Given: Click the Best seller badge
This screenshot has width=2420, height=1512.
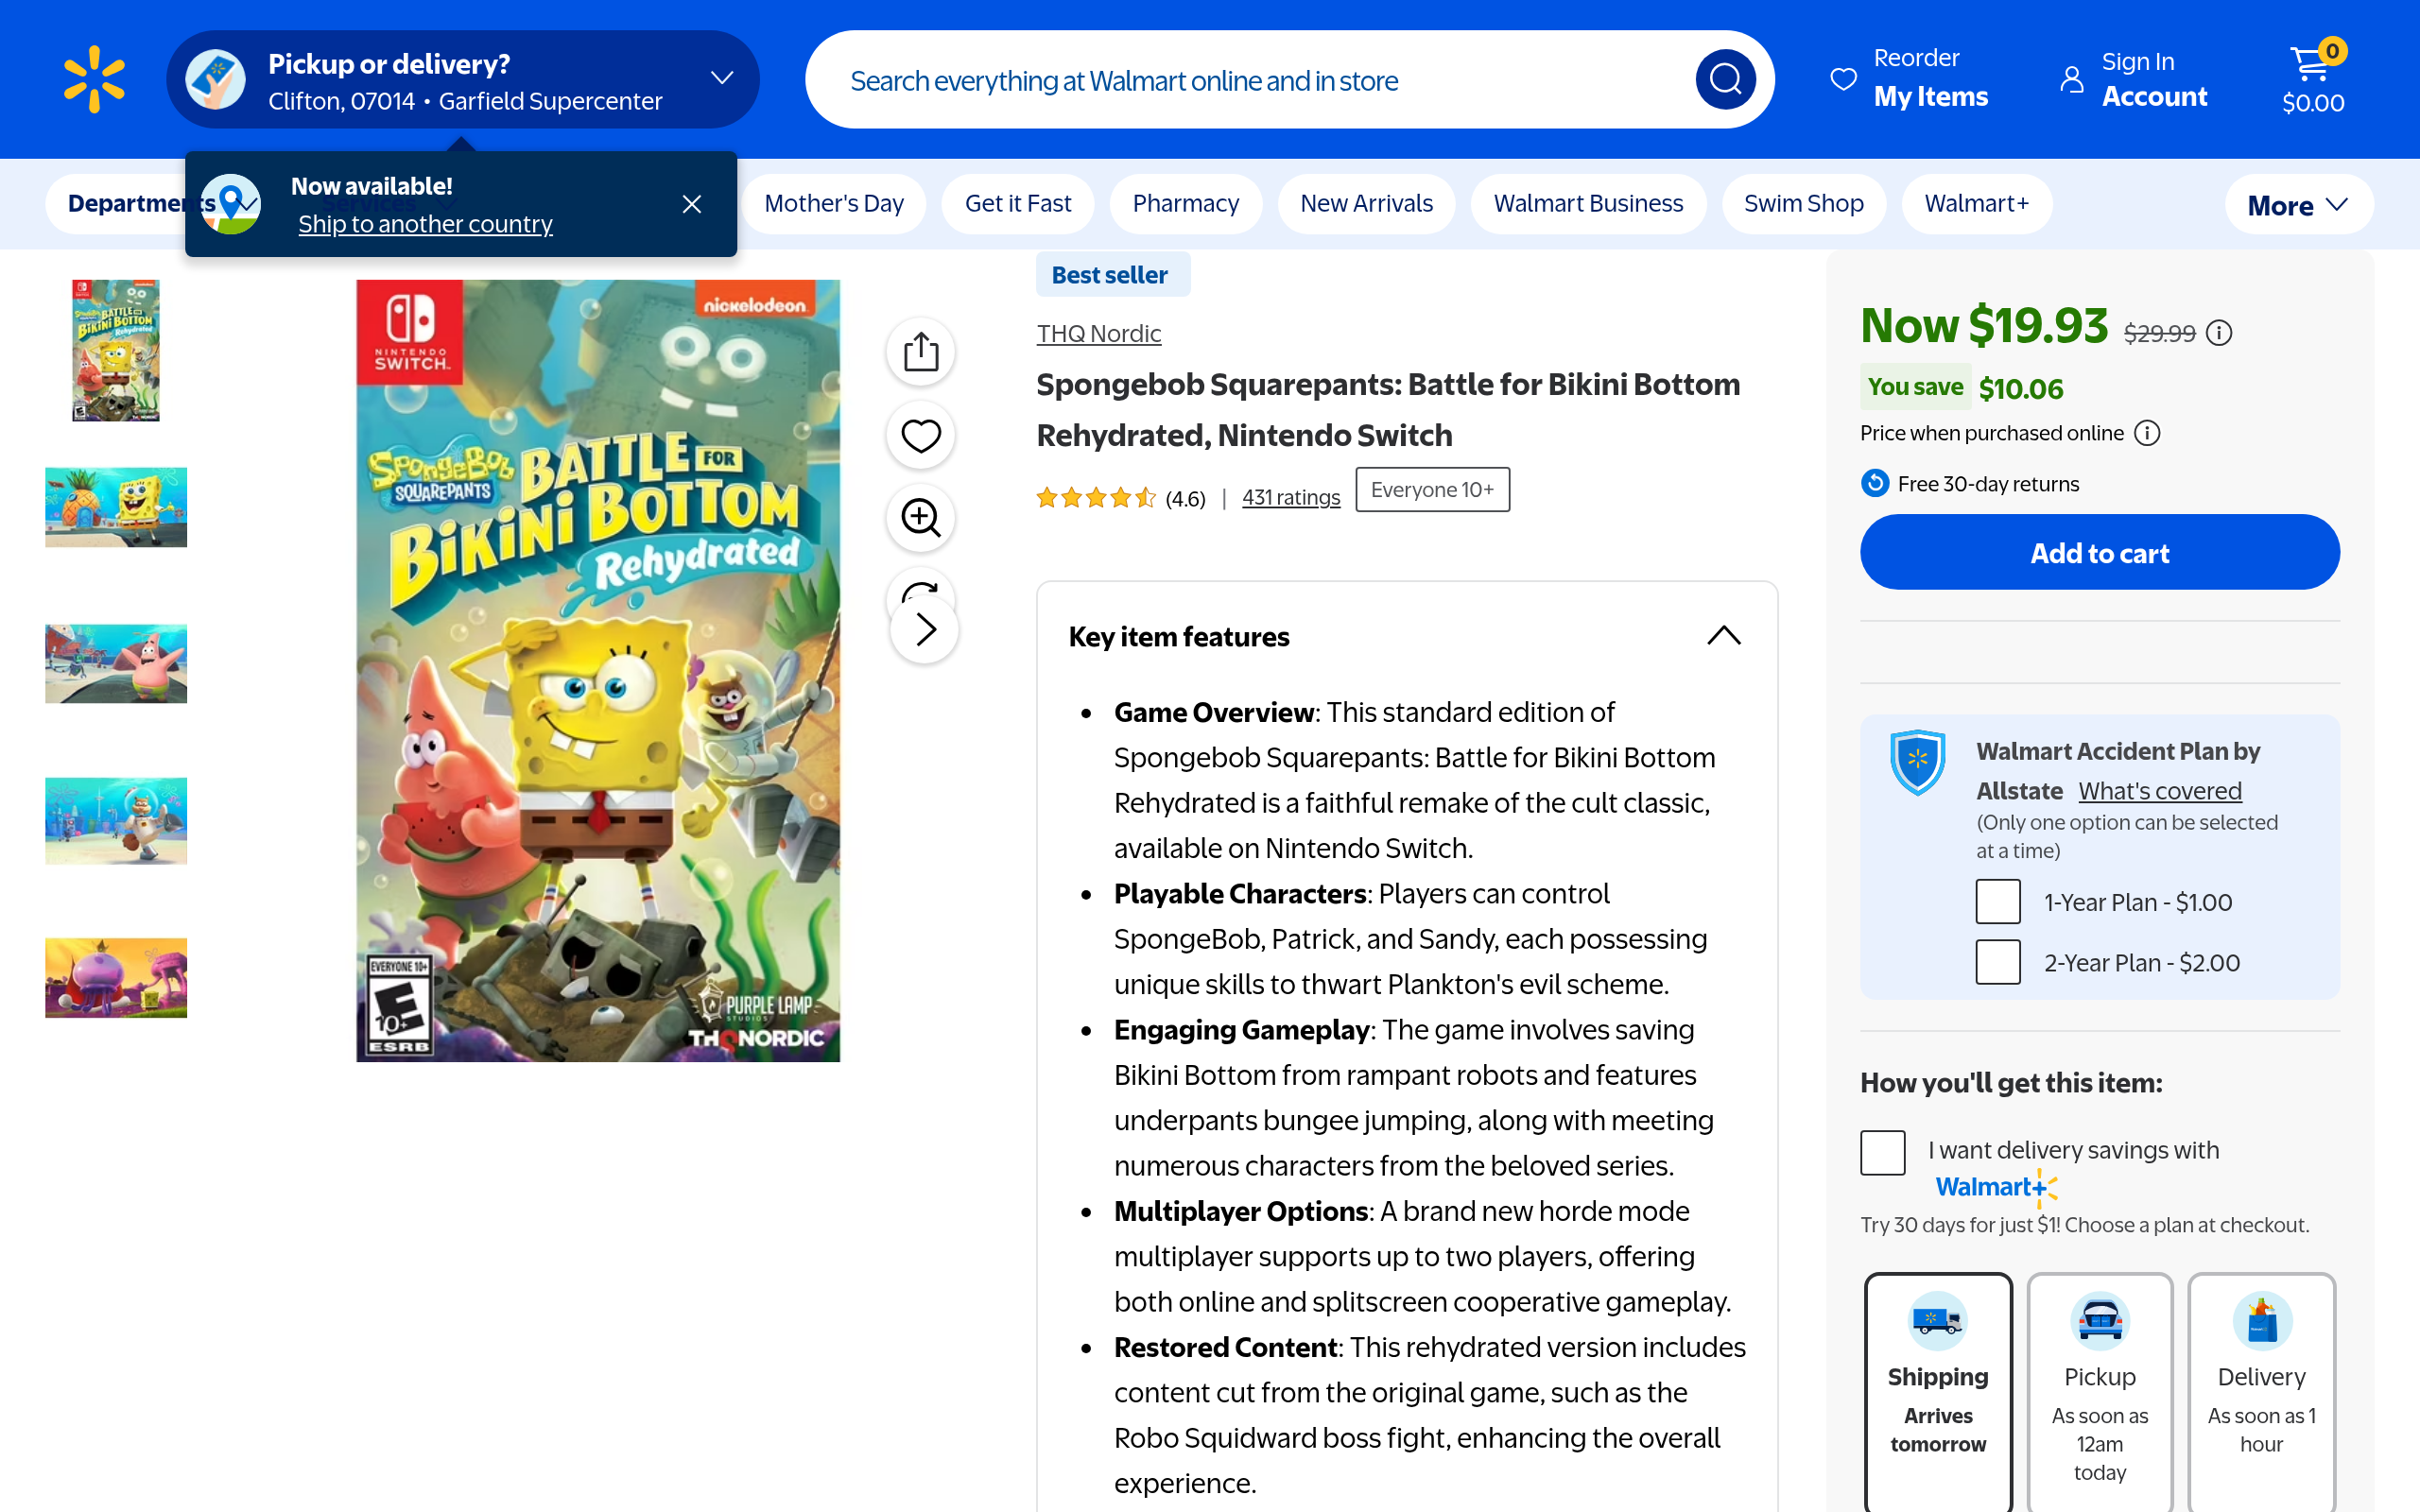Looking at the screenshot, I should 1112,275.
